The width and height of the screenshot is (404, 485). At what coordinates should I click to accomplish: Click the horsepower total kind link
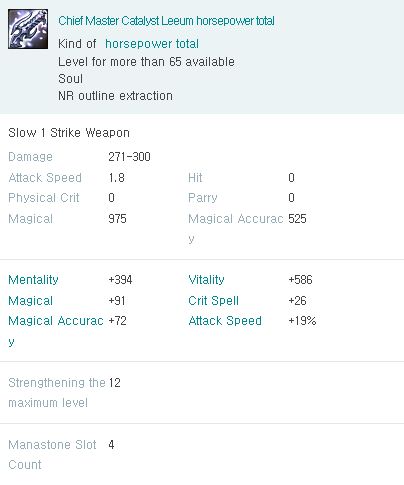coord(152,44)
